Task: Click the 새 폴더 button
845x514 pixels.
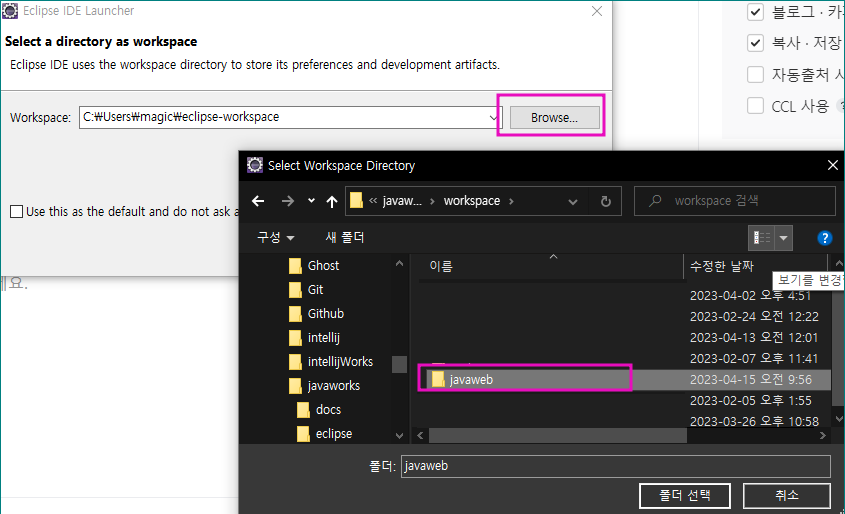Action: point(345,238)
